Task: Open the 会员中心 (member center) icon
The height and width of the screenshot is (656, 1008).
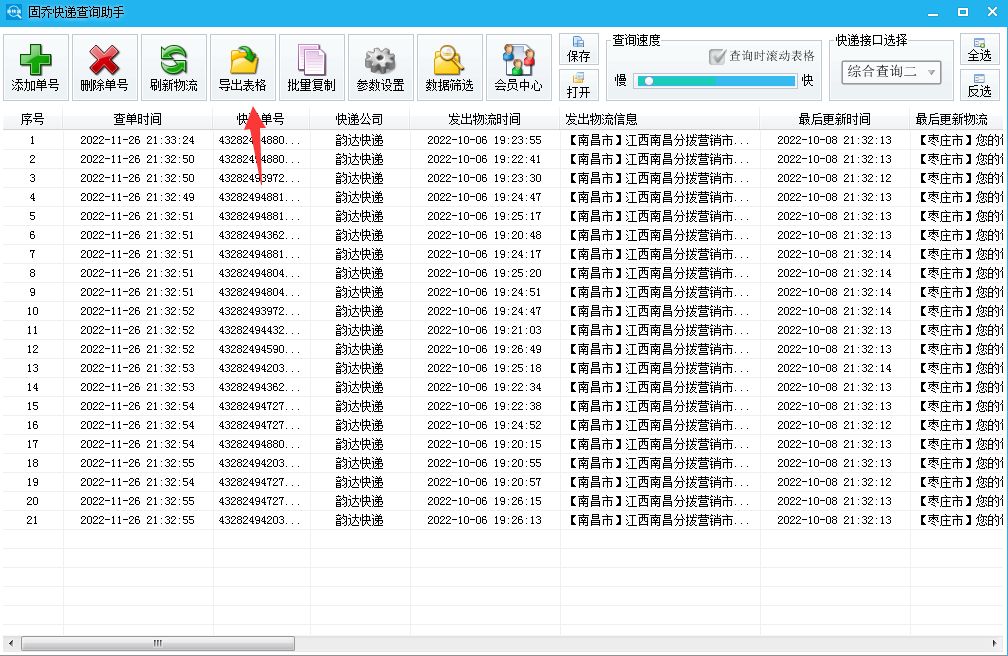Action: (x=517, y=66)
